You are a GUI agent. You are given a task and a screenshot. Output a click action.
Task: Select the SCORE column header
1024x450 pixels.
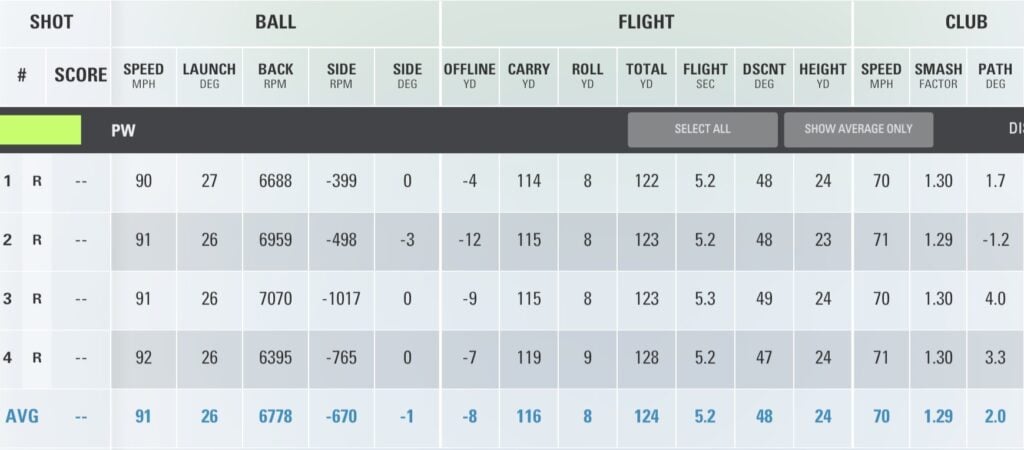81,76
